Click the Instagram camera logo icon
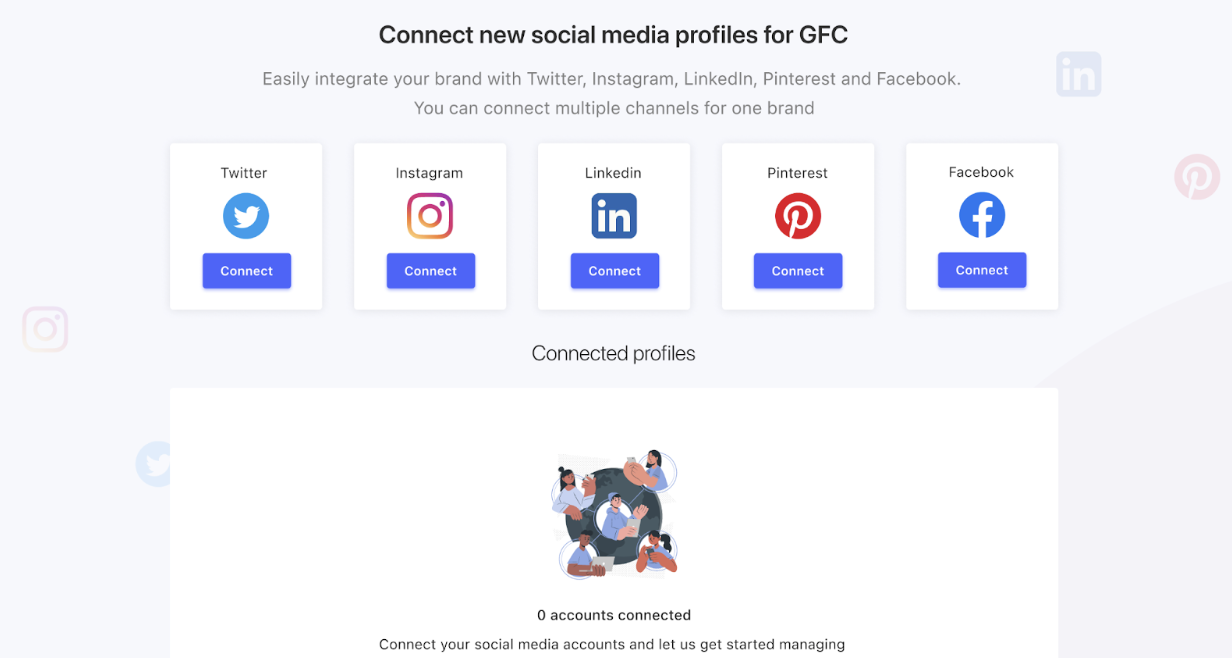The height and width of the screenshot is (658, 1232). point(430,216)
